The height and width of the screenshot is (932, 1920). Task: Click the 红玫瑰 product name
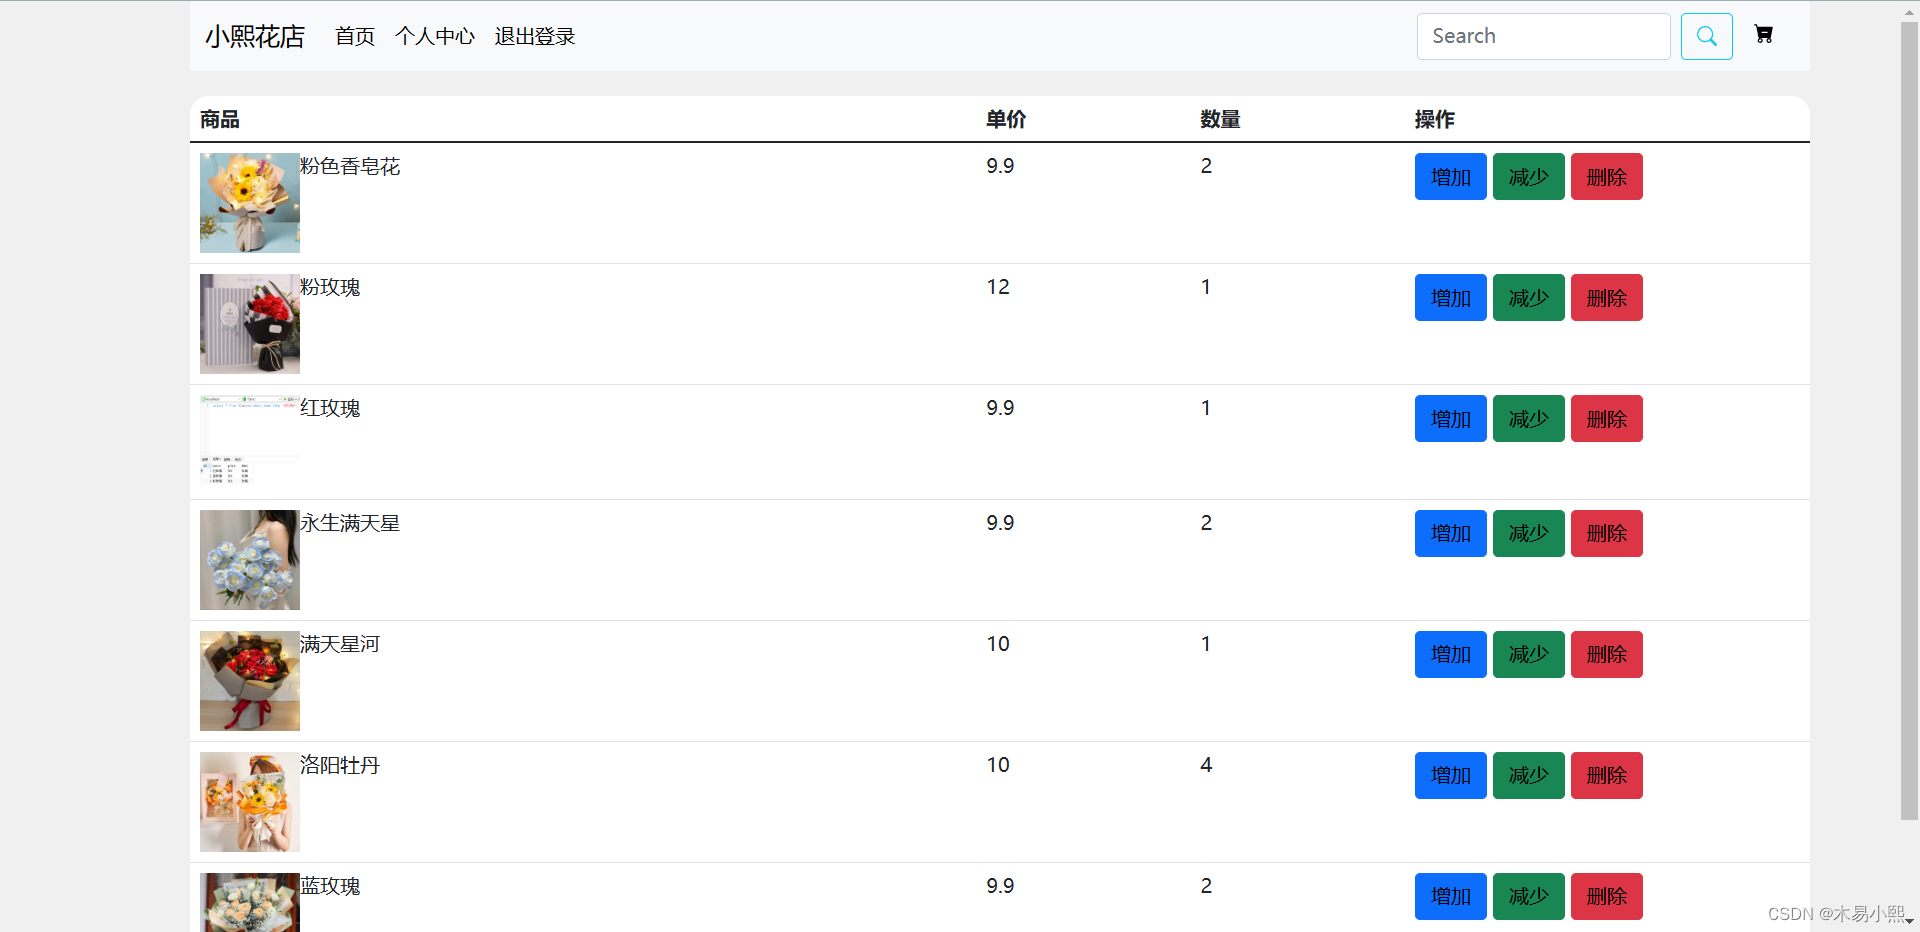pos(330,408)
